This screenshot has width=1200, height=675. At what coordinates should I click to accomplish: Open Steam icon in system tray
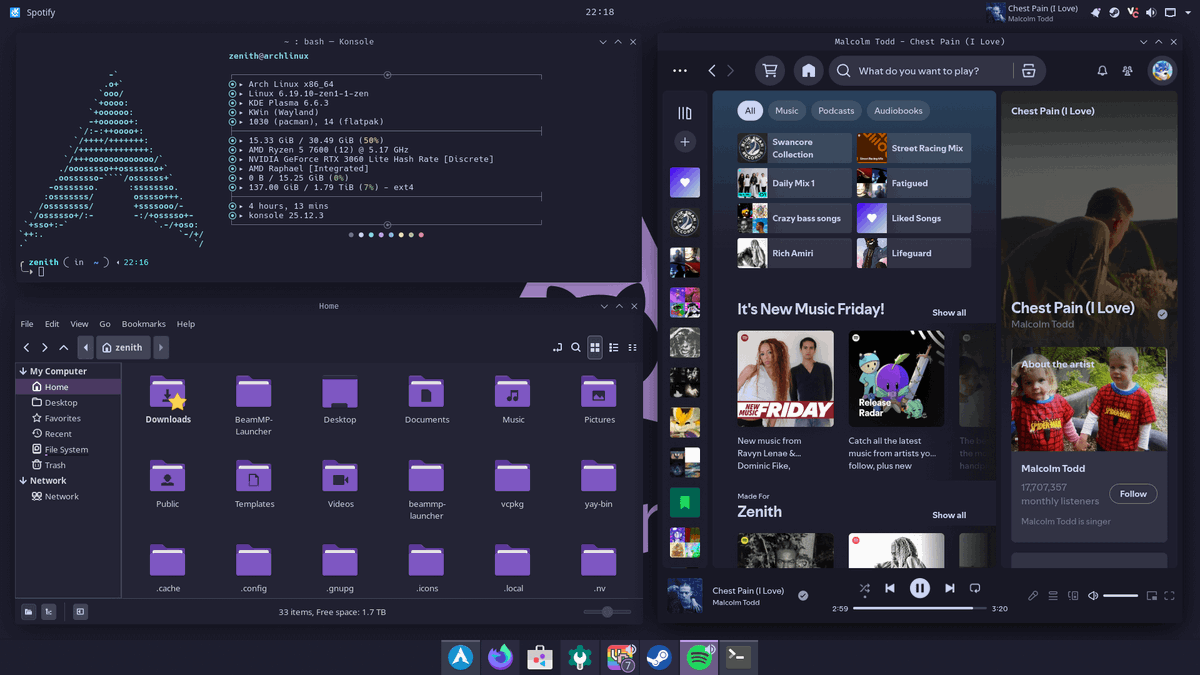[1114, 12]
